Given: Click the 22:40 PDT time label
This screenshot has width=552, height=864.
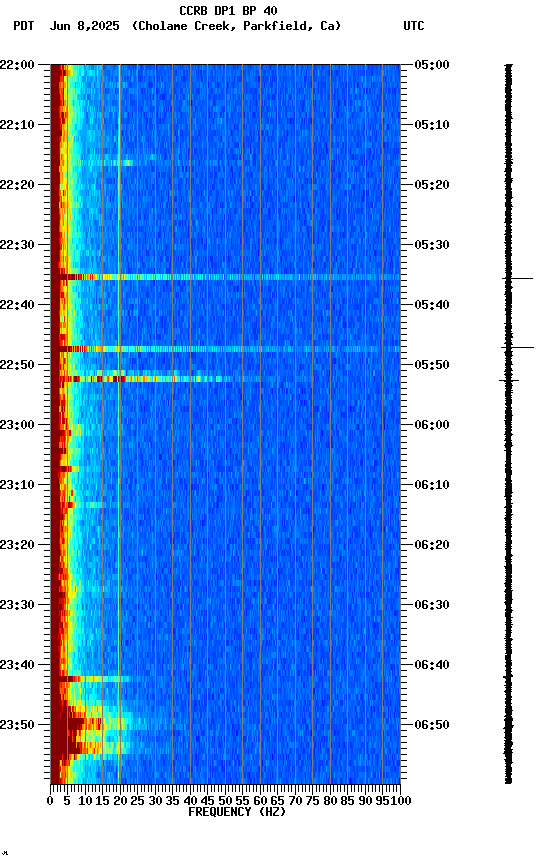Looking at the screenshot, I should click(x=17, y=305).
